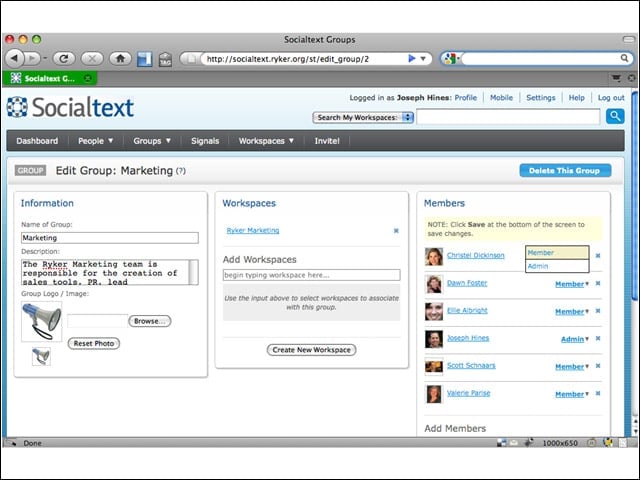Close the Socialtext G... browser tab

coord(87,78)
